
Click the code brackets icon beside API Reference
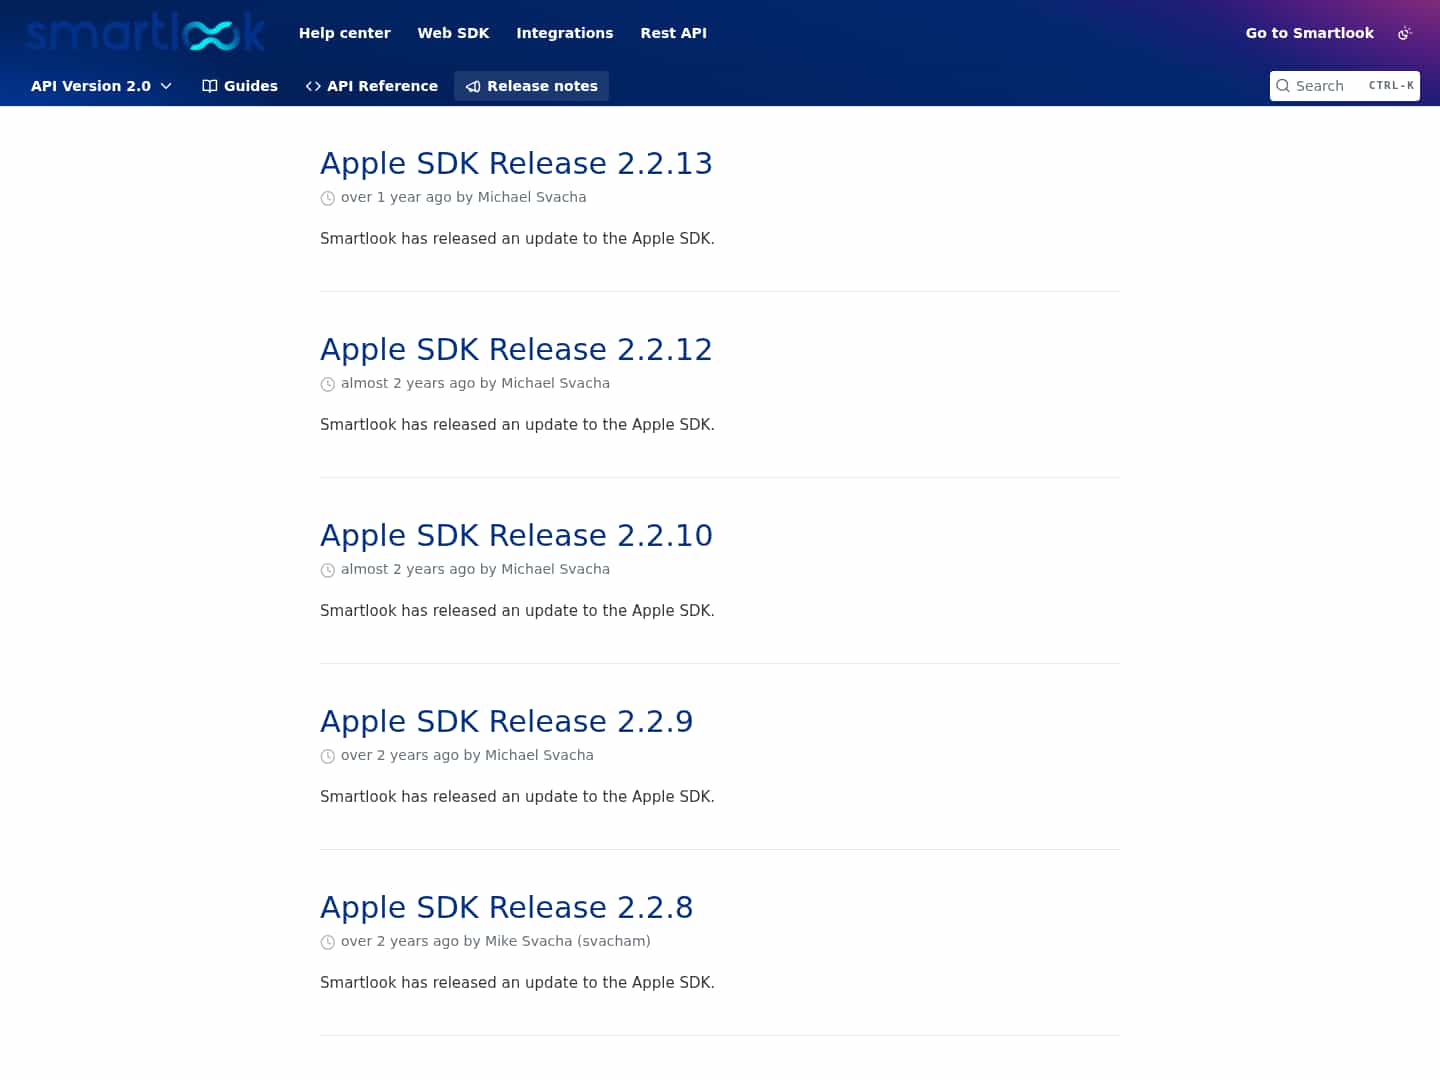click(x=312, y=86)
